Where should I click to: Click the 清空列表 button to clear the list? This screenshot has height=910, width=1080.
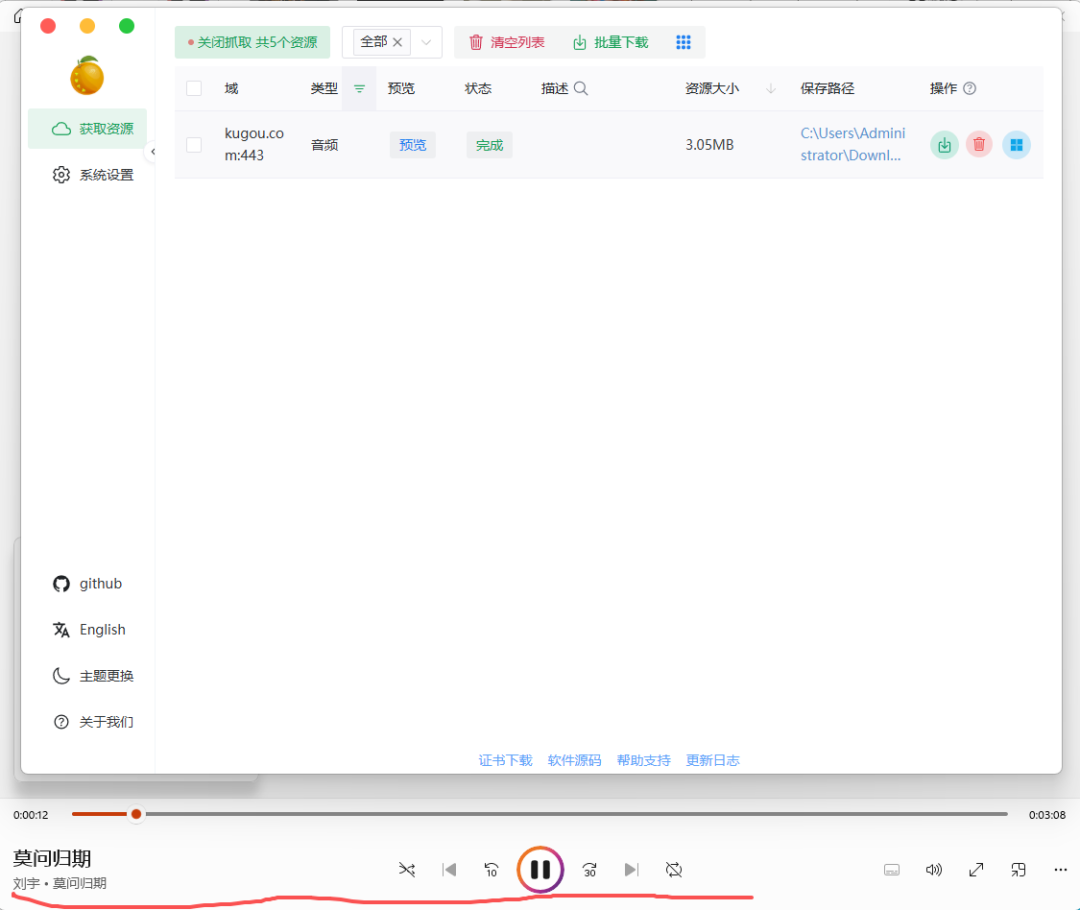[x=504, y=42]
